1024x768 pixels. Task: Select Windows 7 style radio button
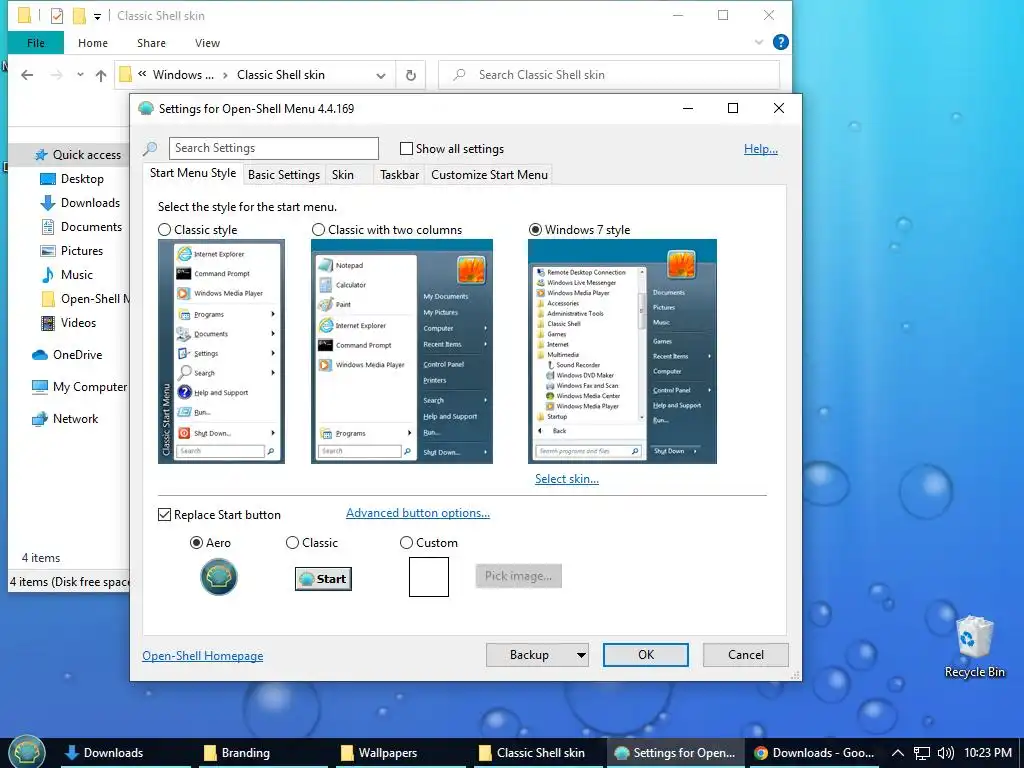tap(536, 230)
